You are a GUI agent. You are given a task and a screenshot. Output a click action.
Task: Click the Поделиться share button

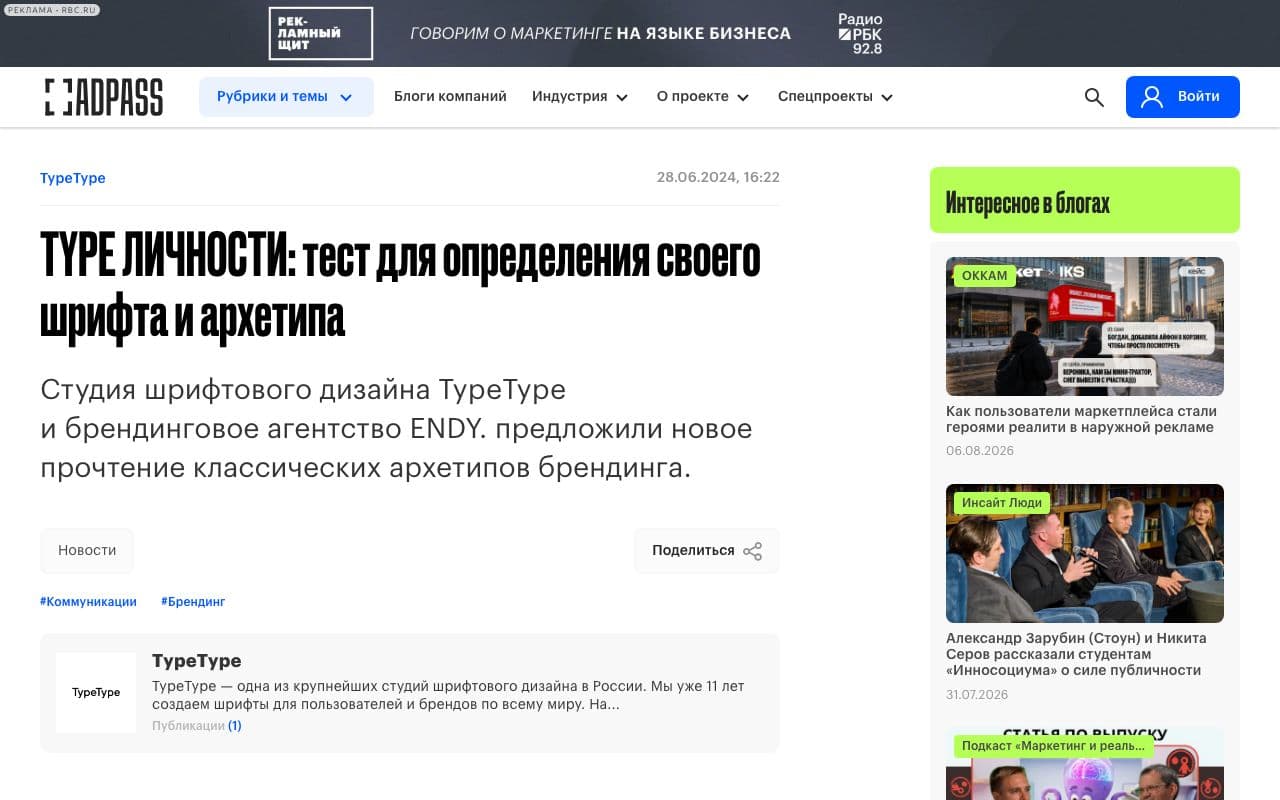tap(707, 551)
